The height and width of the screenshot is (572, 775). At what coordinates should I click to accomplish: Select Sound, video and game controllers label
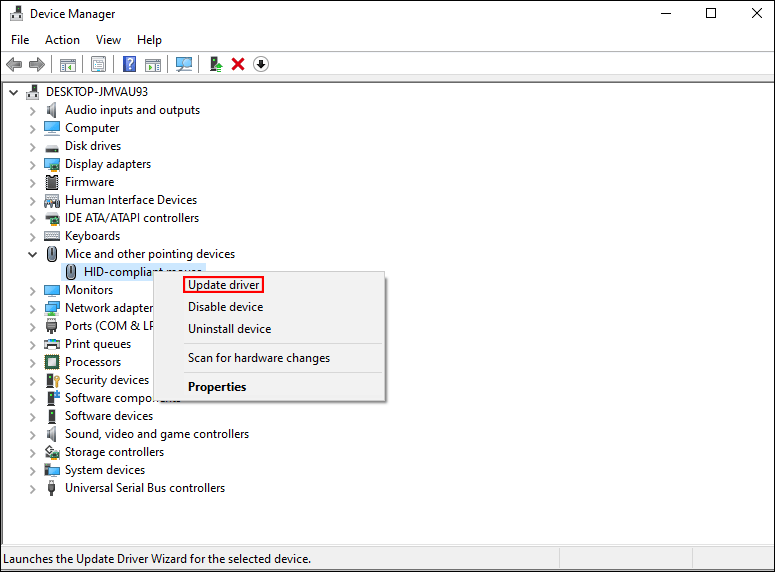point(157,434)
